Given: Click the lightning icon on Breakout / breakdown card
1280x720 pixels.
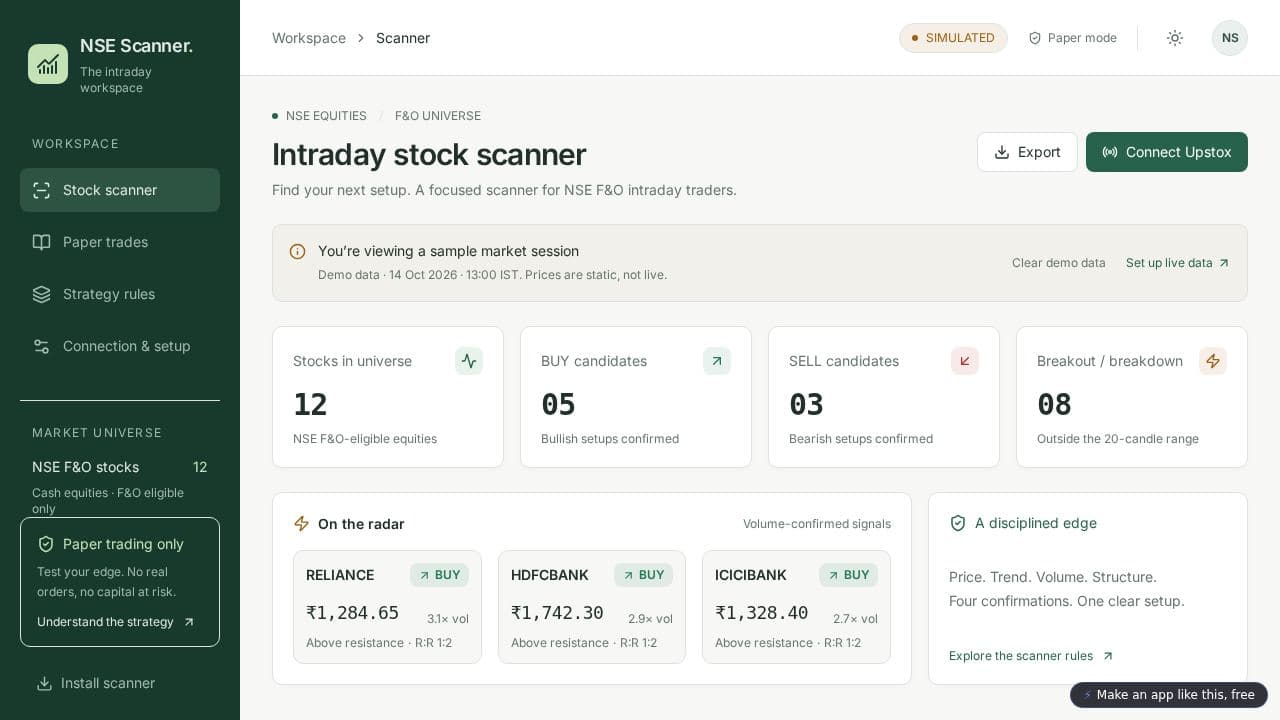Looking at the screenshot, I should coord(1213,361).
